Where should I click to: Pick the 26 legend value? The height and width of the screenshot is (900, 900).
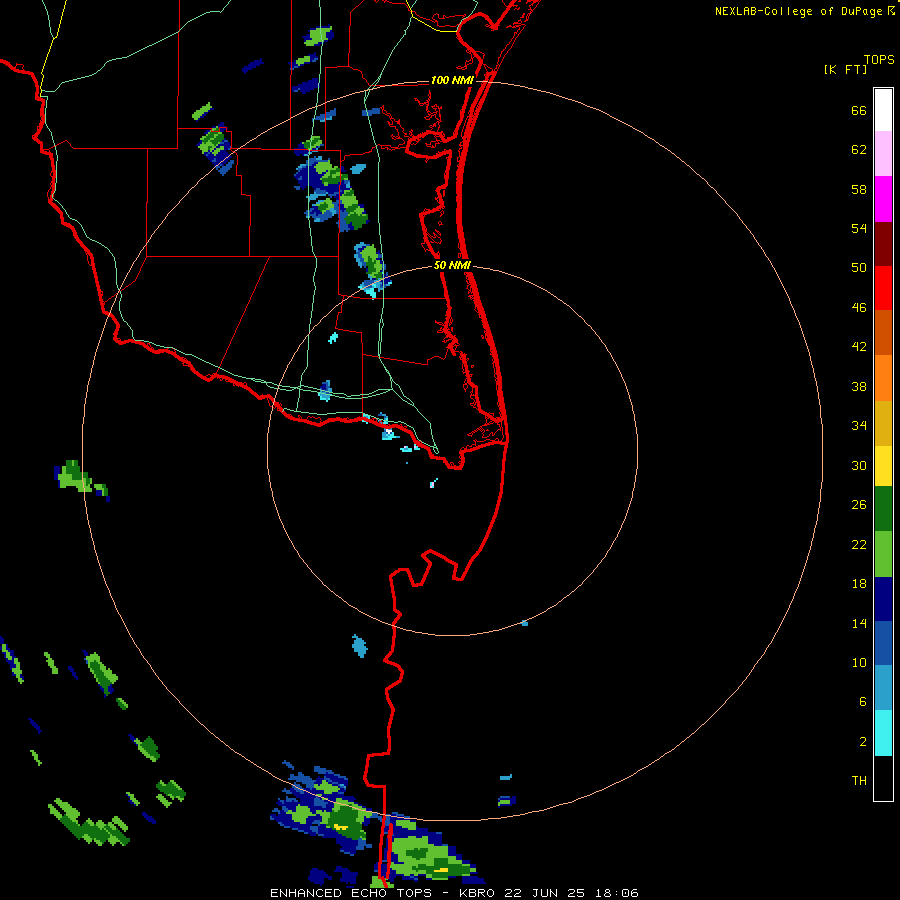(x=859, y=505)
